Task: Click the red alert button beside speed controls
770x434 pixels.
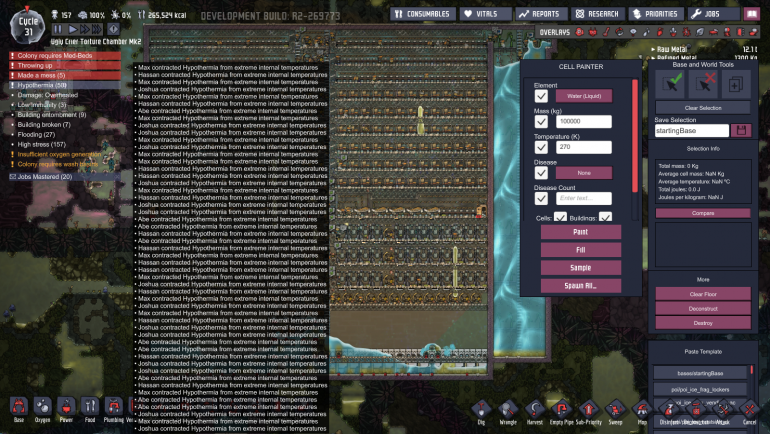Action: pyautogui.click(x=113, y=30)
